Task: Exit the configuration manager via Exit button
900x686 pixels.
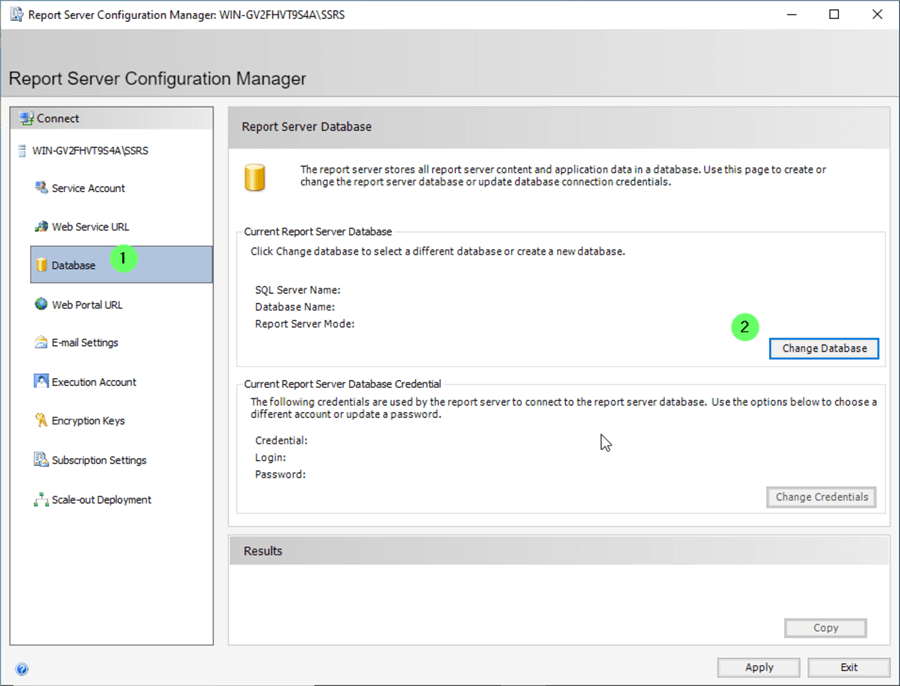Action: tap(848, 667)
